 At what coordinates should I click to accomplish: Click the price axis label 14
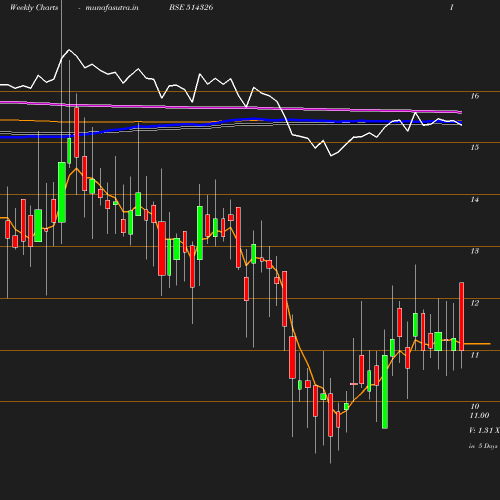[475, 199]
